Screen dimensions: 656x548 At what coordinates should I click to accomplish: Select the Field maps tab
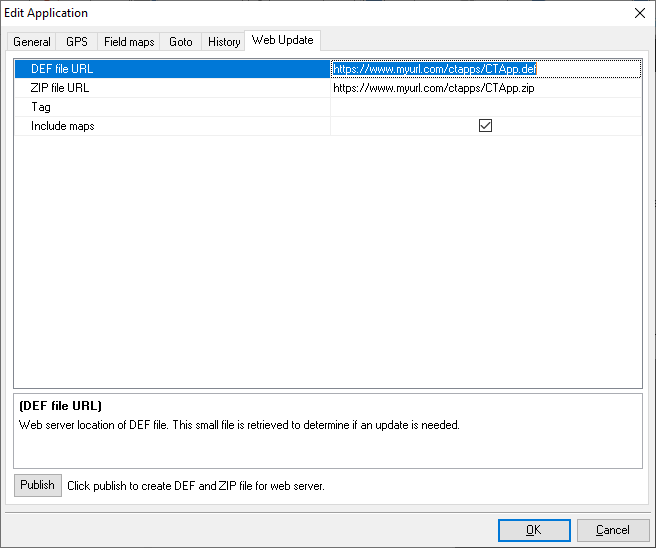(x=129, y=42)
